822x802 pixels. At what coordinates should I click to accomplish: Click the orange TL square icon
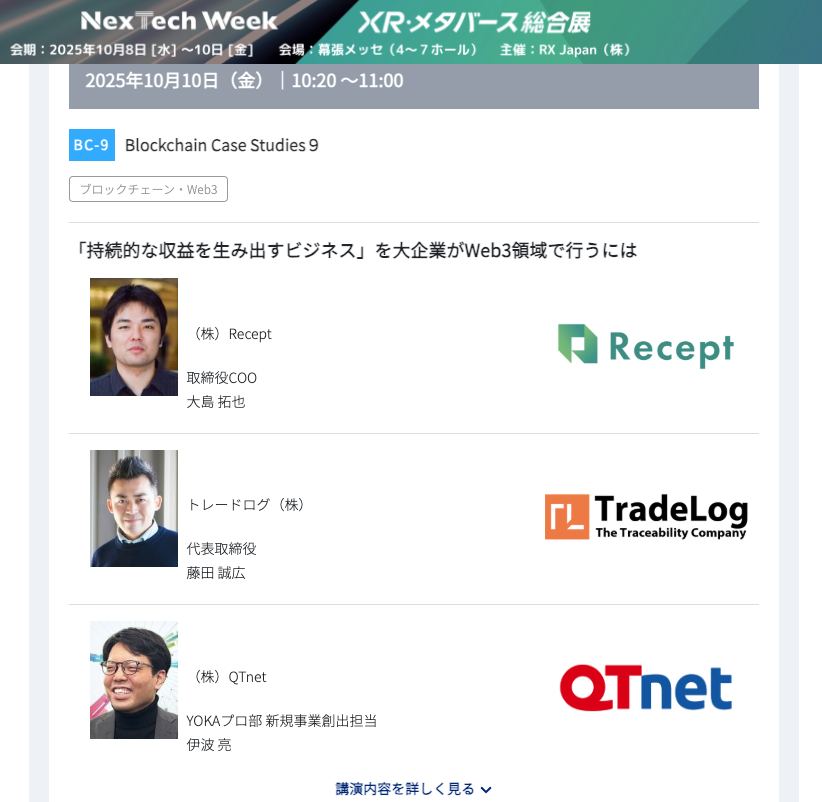tap(567, 516)
